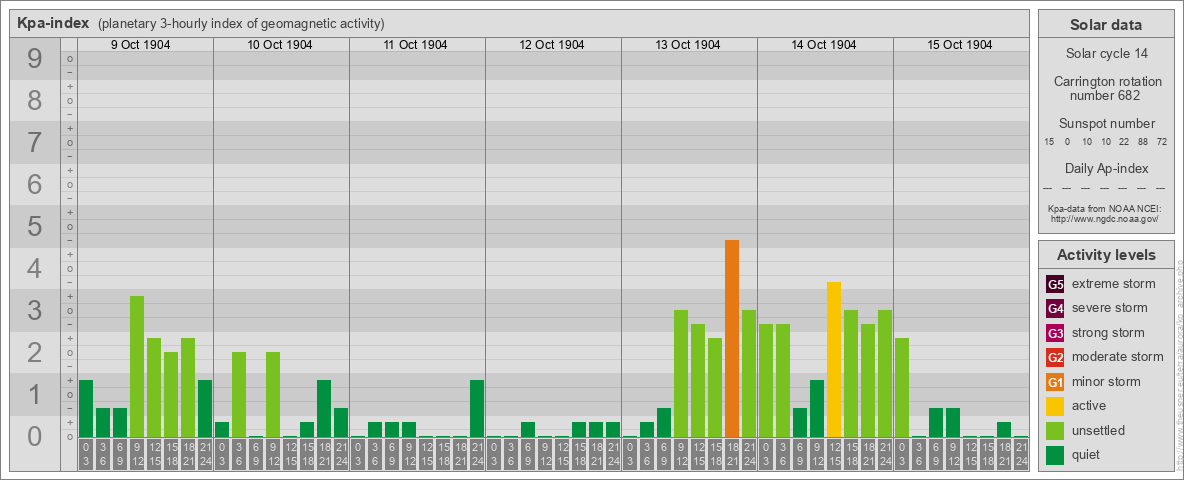Click the light green unsettled swatch
Viewport: 1184px width, 480px height.
[x=1056, y=430]
